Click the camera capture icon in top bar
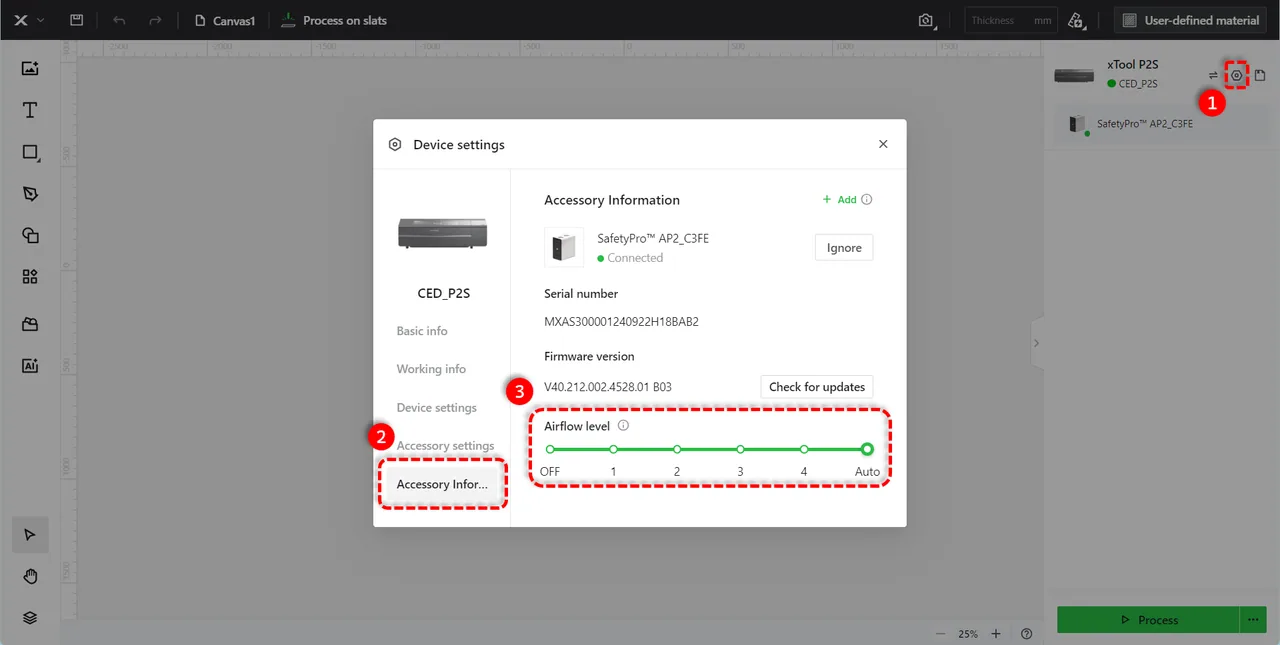 pos(926,20)
